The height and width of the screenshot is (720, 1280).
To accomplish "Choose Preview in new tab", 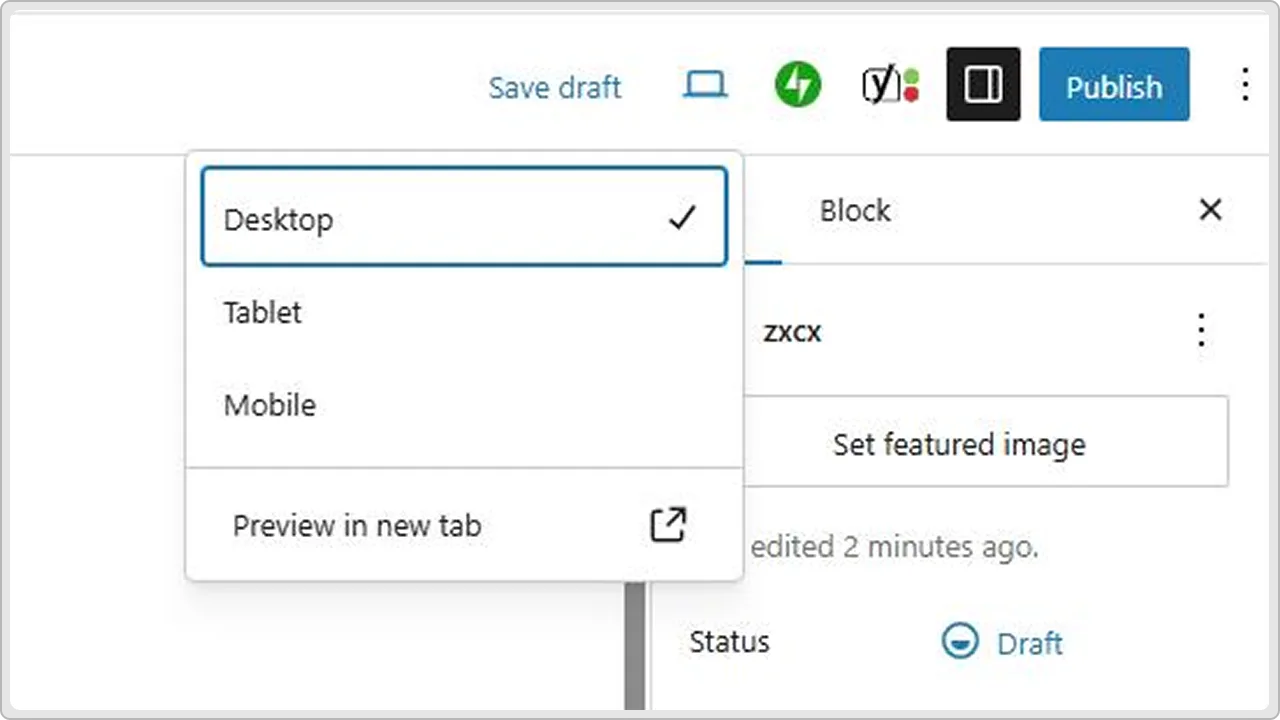I will [357, 525].
